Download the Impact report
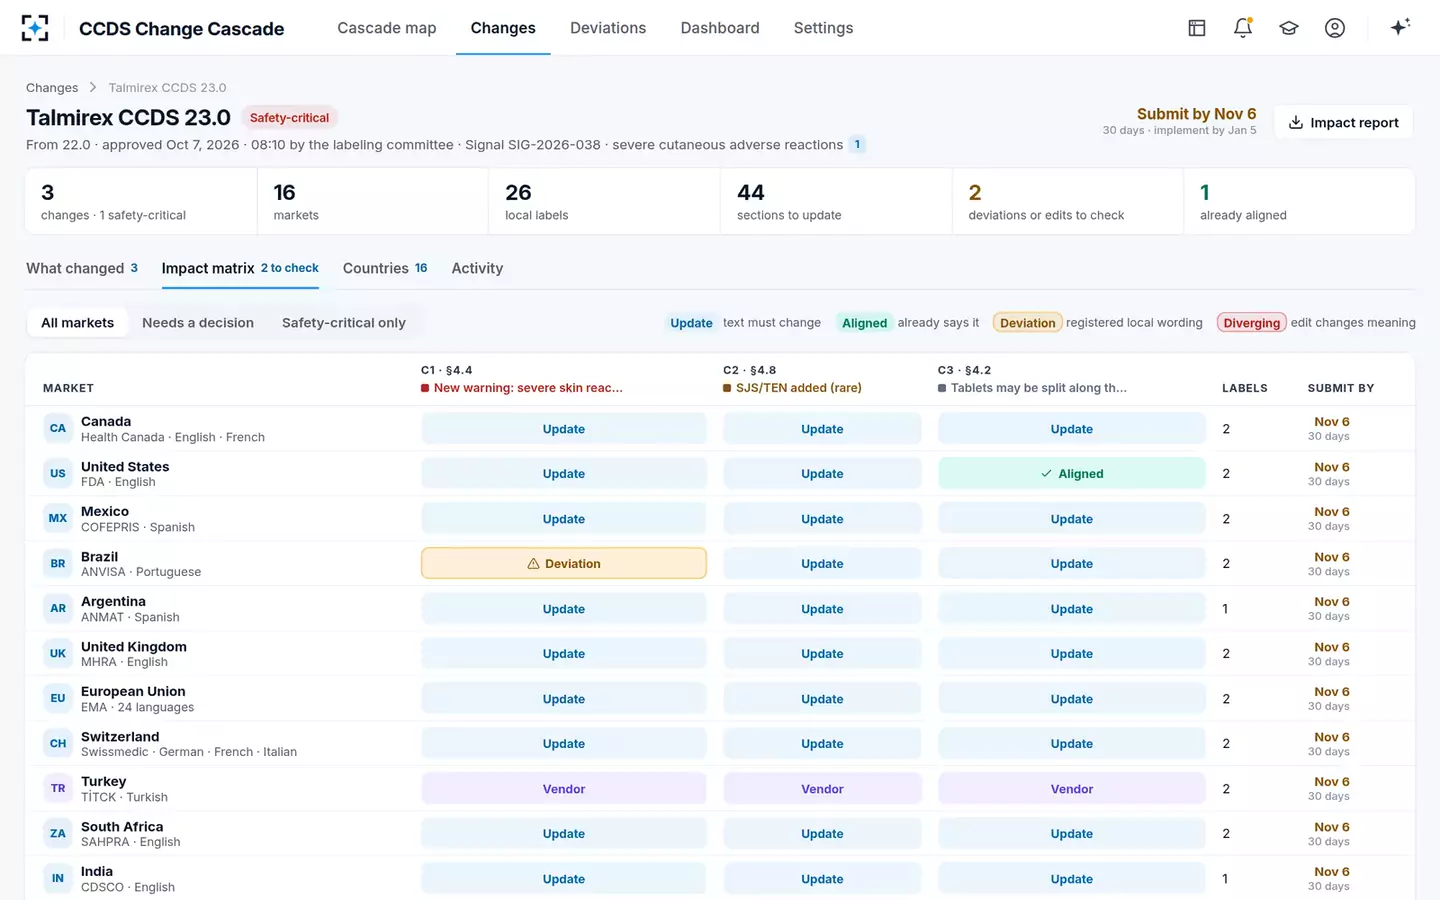 point(1343,122)
